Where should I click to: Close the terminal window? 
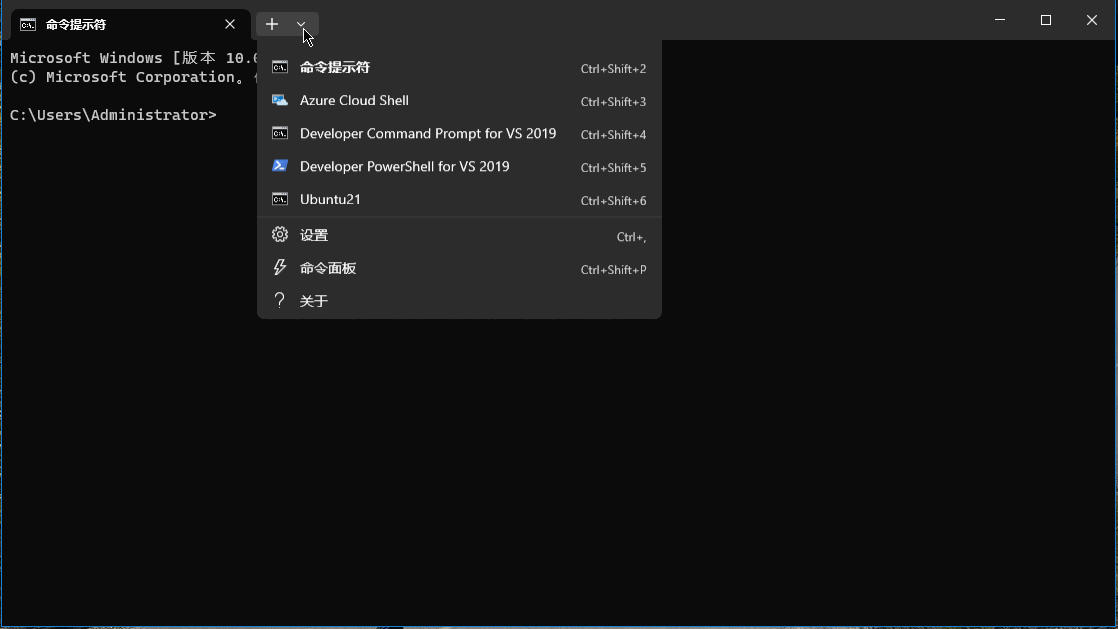tap(1092, 20)
